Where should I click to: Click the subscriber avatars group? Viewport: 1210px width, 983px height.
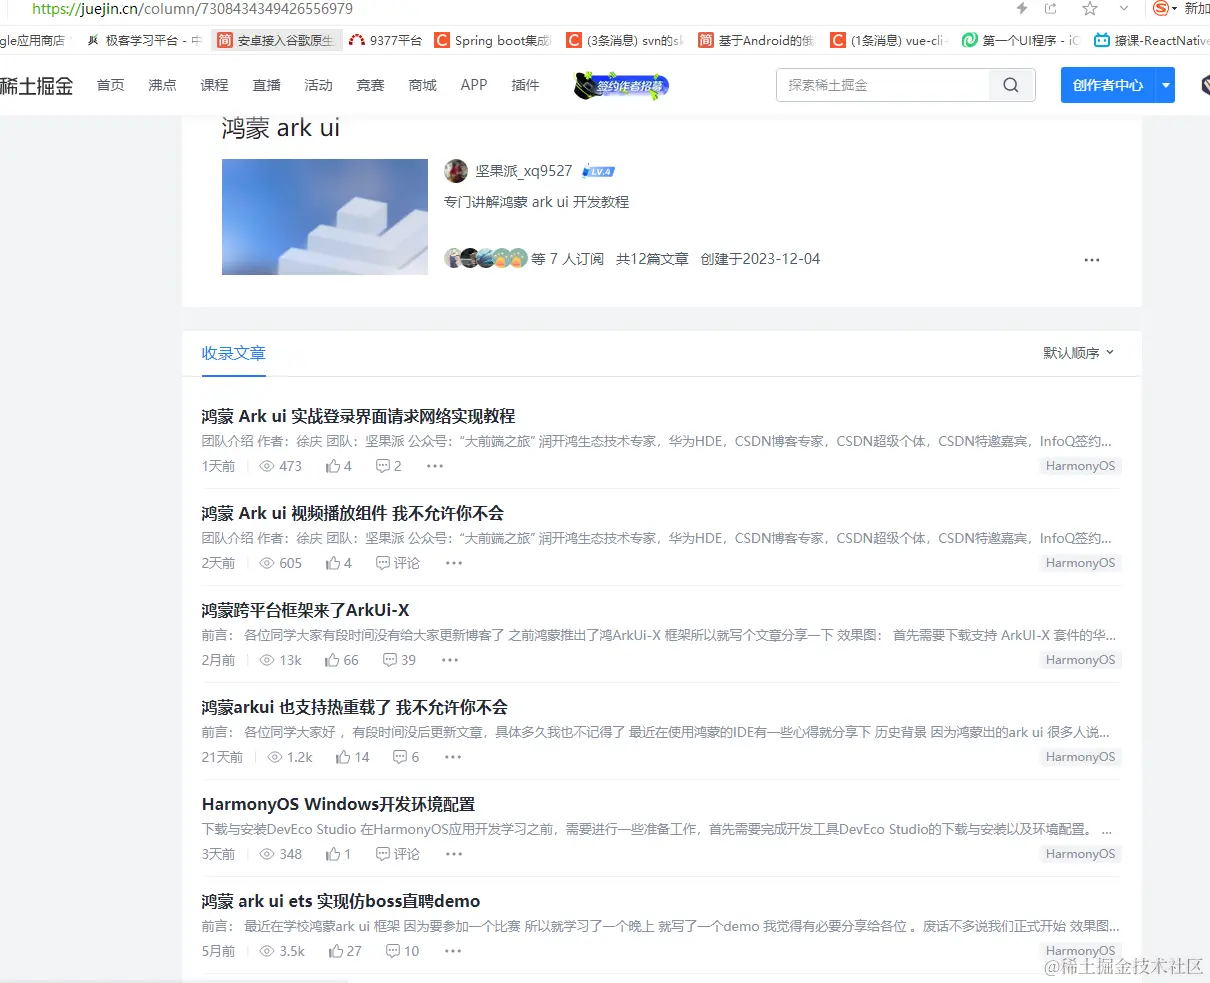click(486, 258)
